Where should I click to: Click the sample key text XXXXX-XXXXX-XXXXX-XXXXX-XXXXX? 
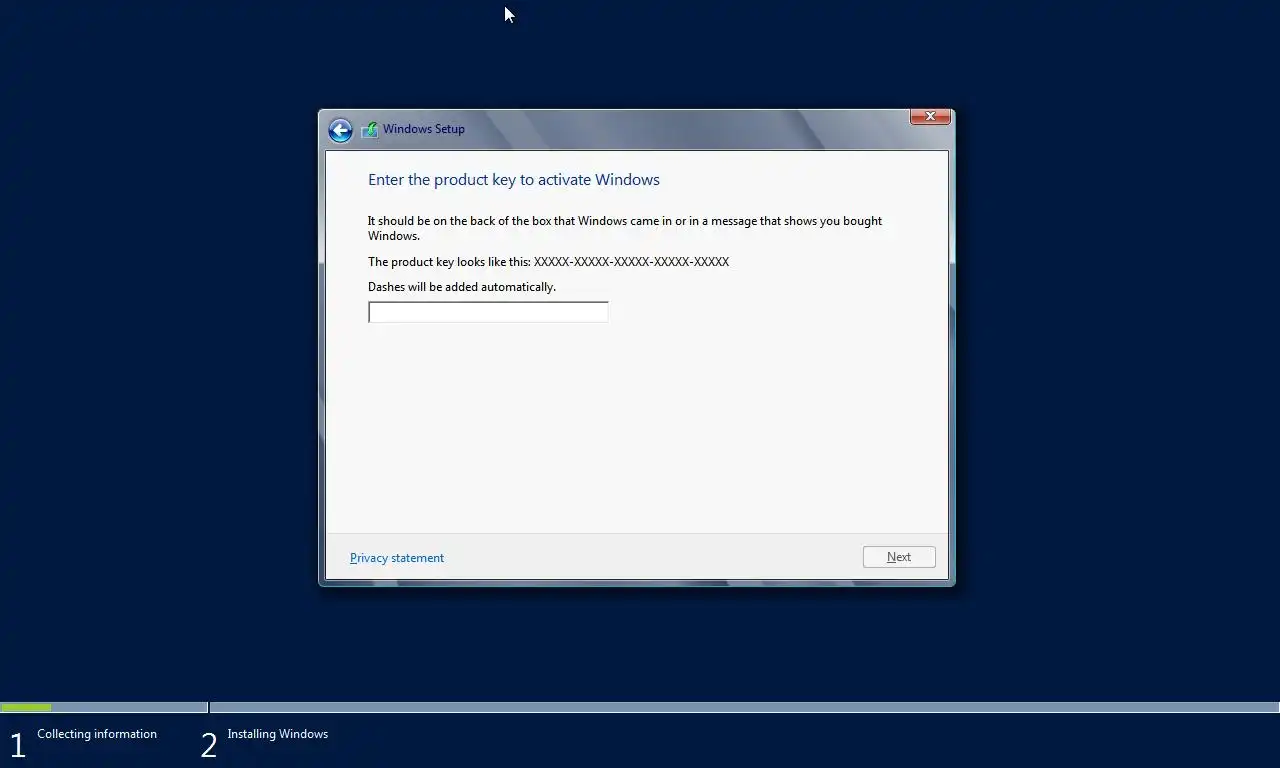[631, 262]
